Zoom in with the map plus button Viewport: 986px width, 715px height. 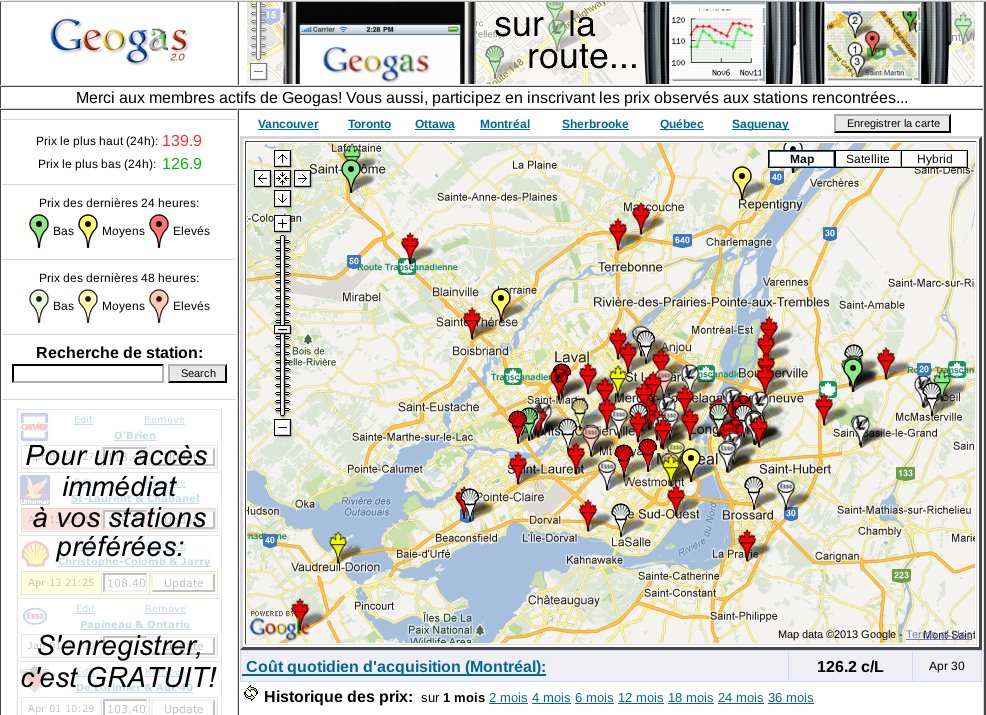coord(282,223)
